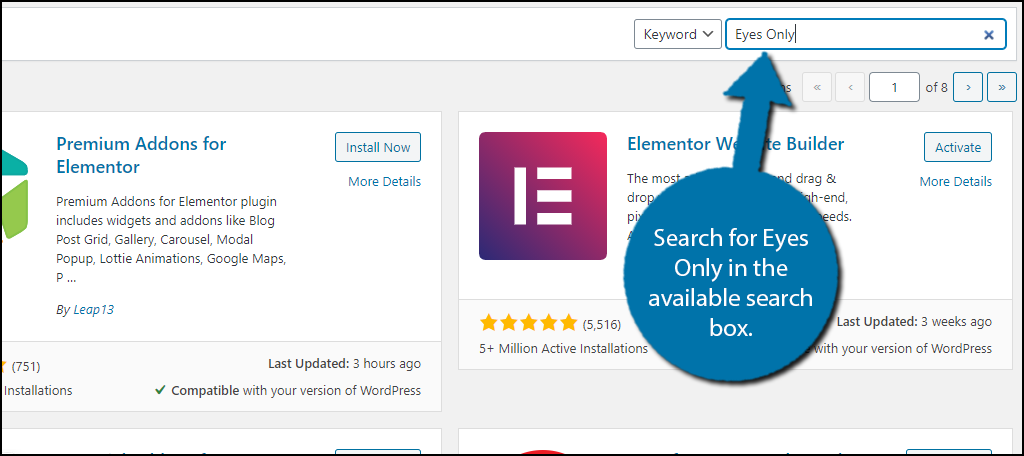Click the current page number field

[894, 87]
